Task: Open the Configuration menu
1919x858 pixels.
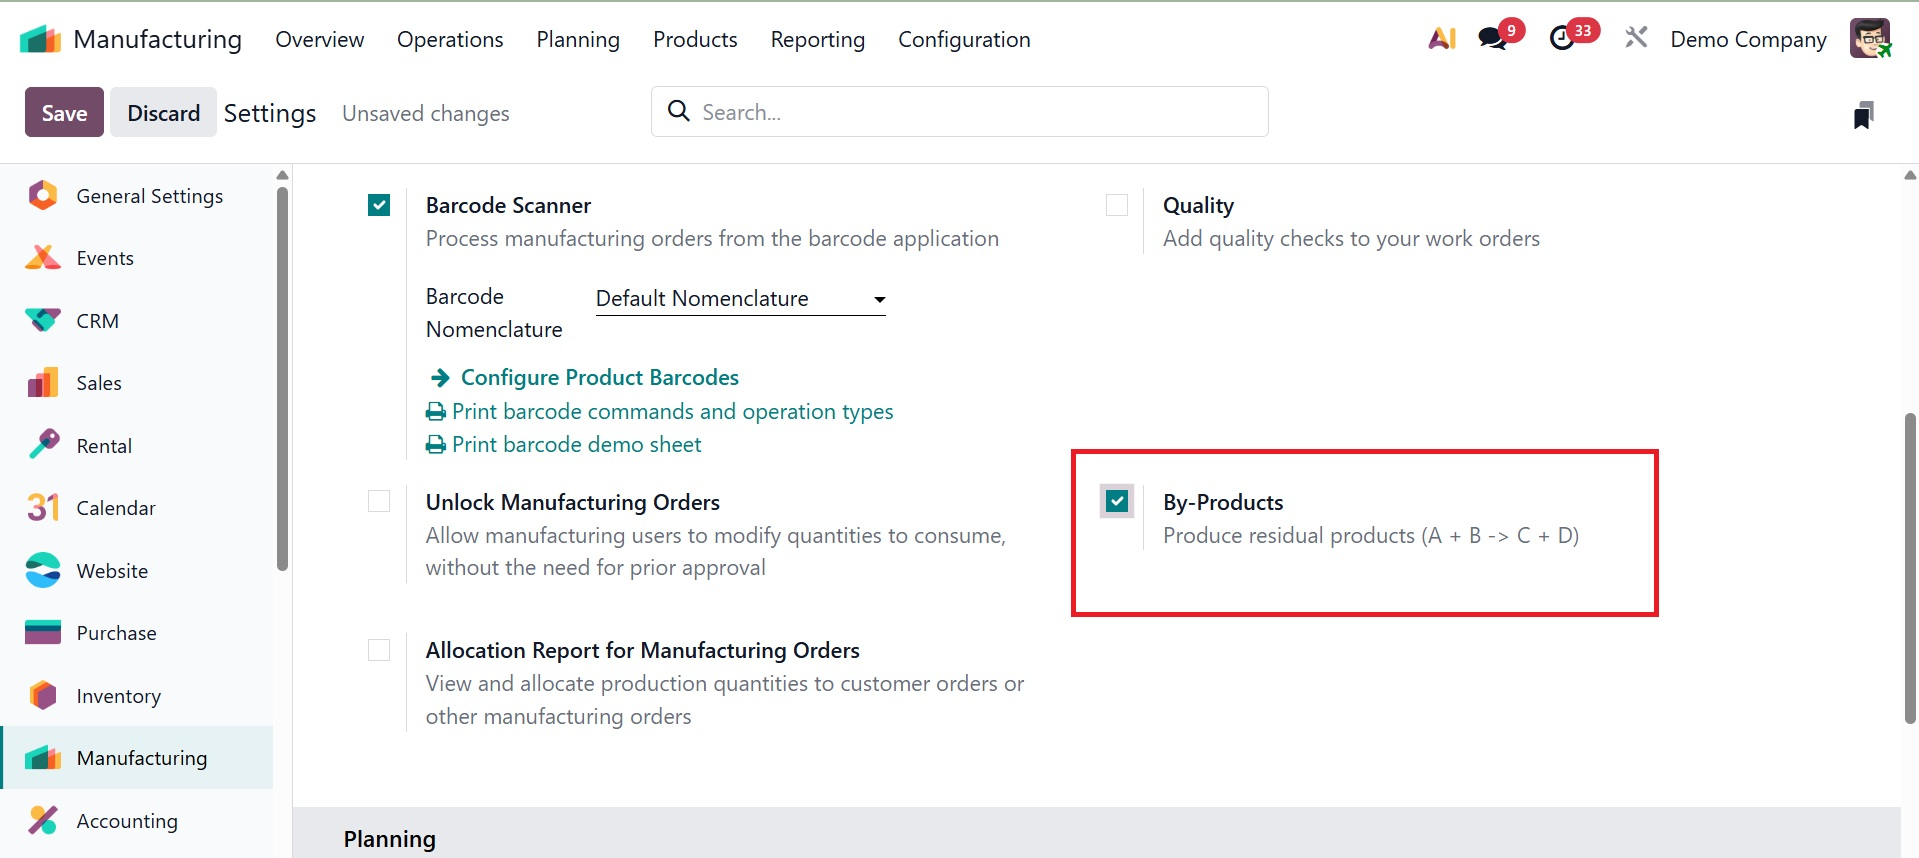Action: [x=963, y=40]
